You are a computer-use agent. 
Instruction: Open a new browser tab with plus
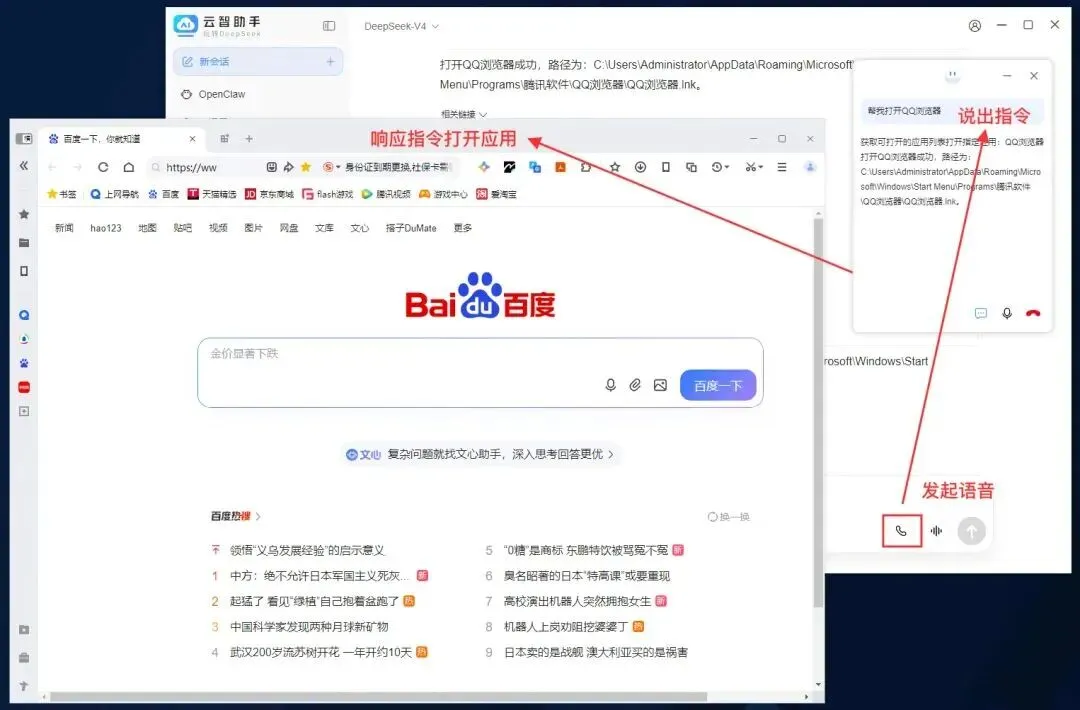[249, 138]
